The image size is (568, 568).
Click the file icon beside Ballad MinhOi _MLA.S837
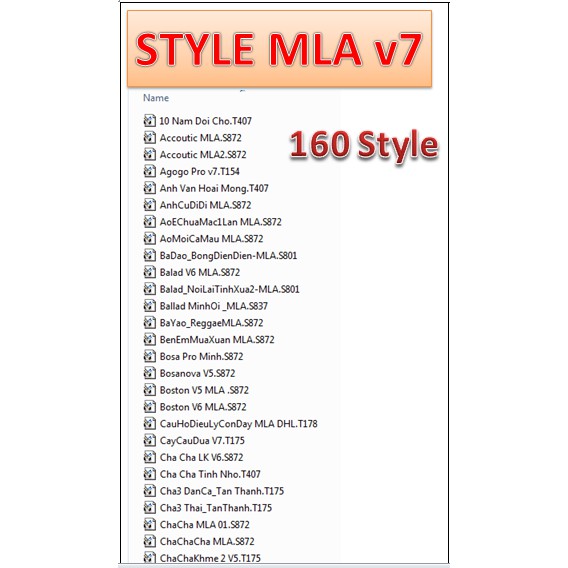click(150, 305)
